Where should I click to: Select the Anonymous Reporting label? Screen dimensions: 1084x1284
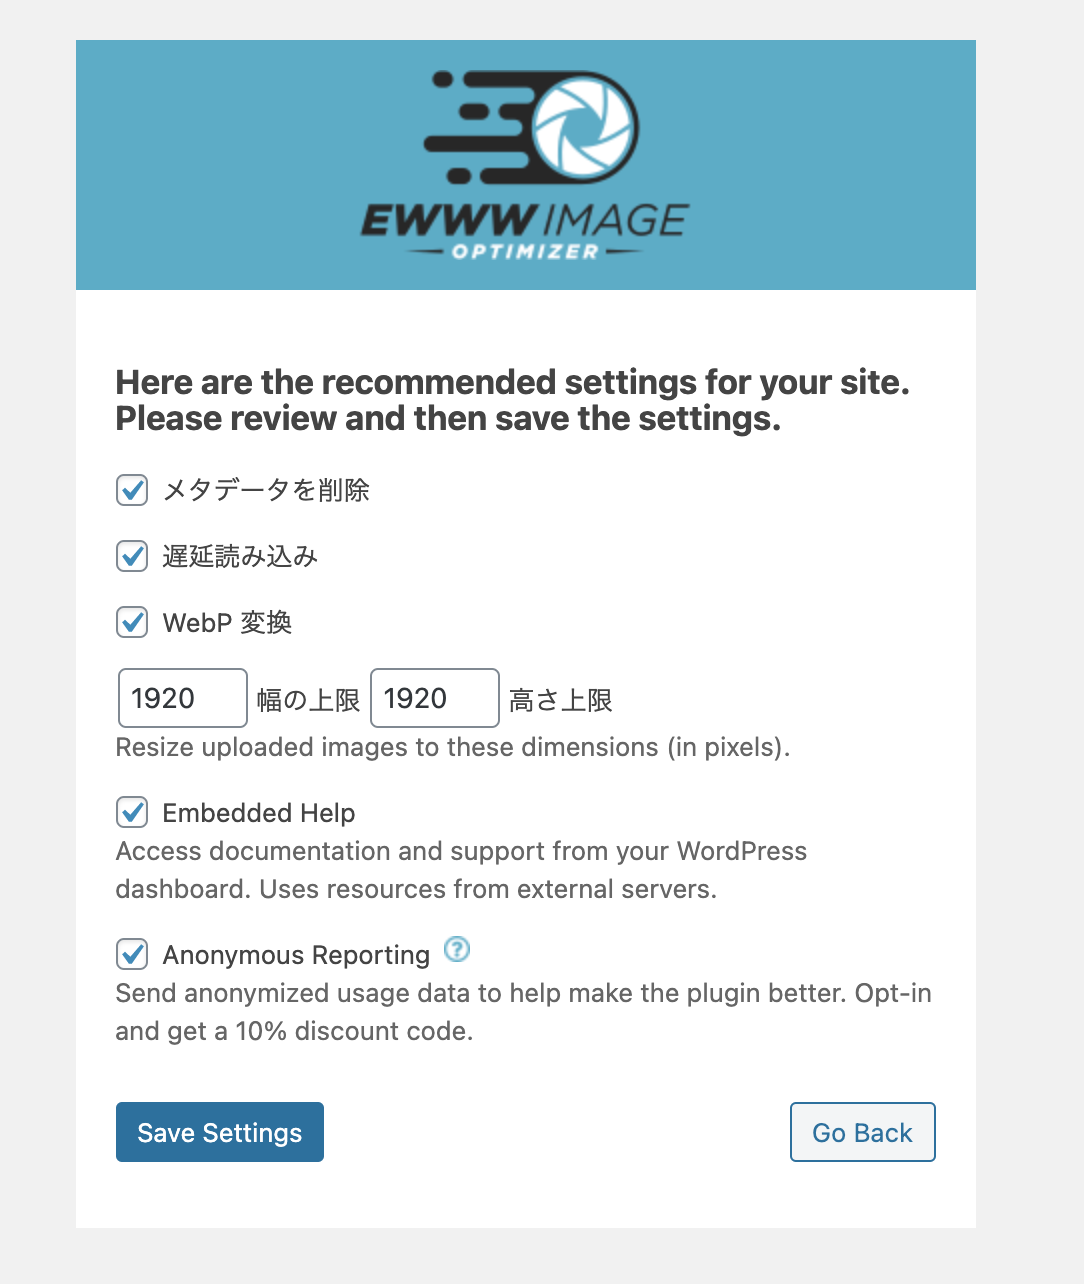click(296, 955)
